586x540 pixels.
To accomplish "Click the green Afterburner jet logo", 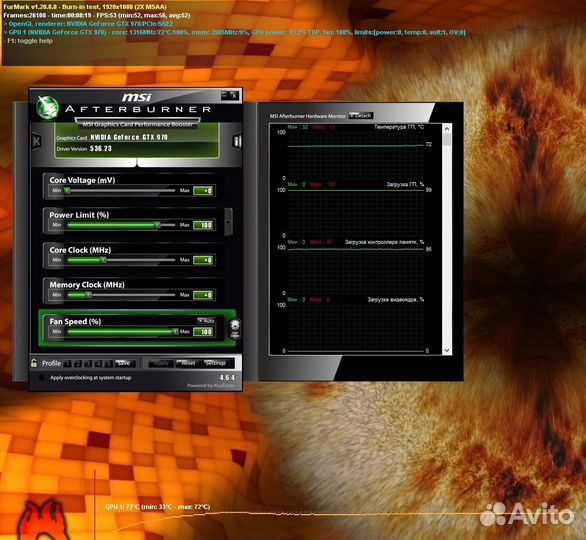I will point(47,107).
